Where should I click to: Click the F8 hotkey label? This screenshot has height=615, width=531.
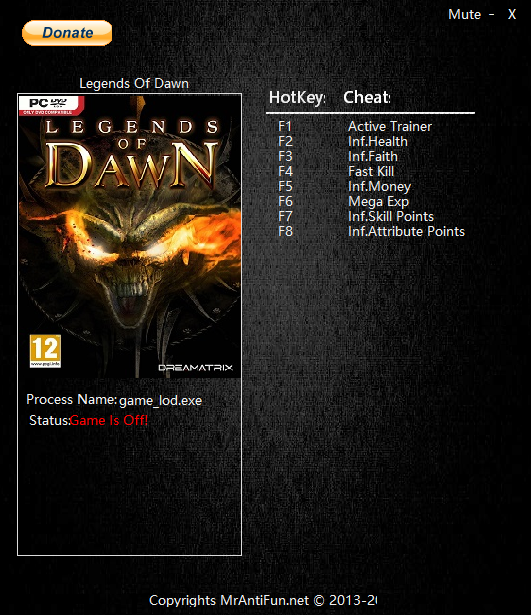(x=286, y=231)
